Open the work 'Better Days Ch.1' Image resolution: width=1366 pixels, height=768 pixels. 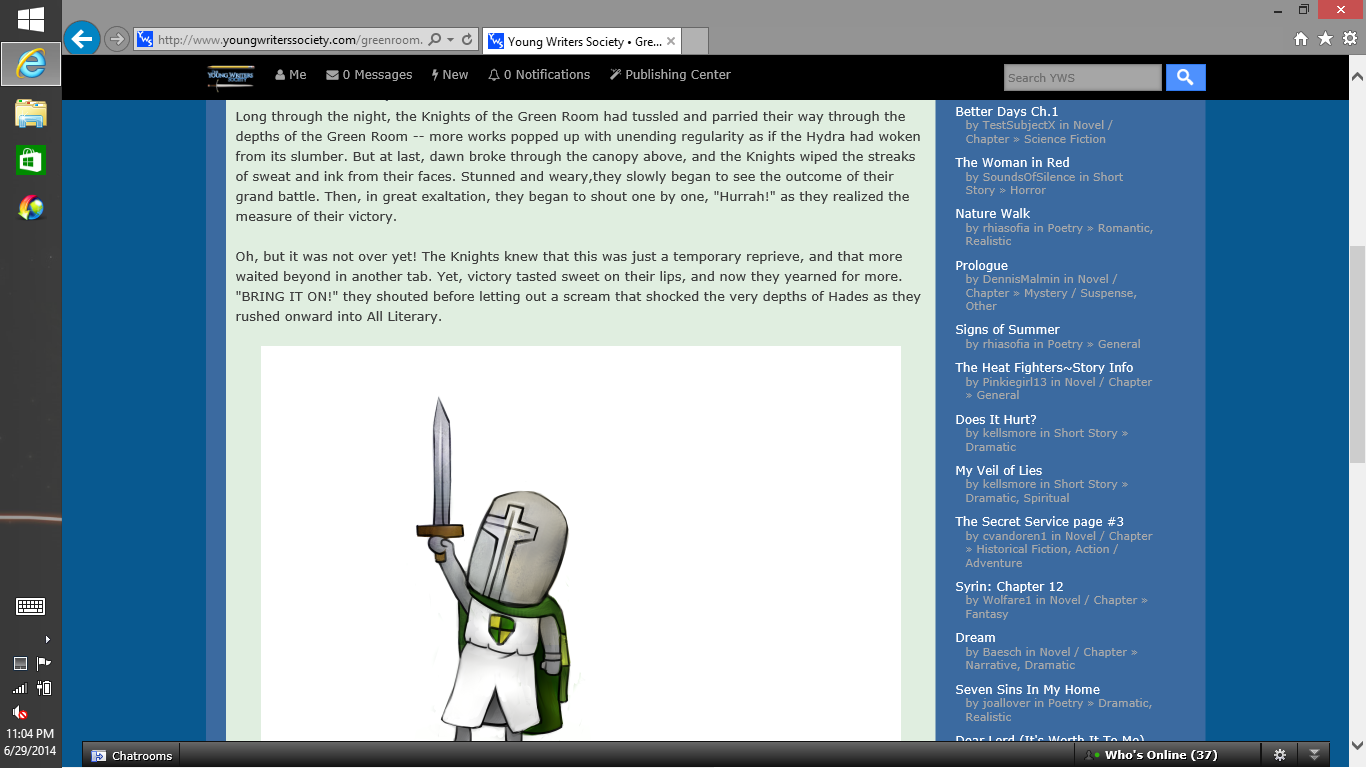point(1006,111)
